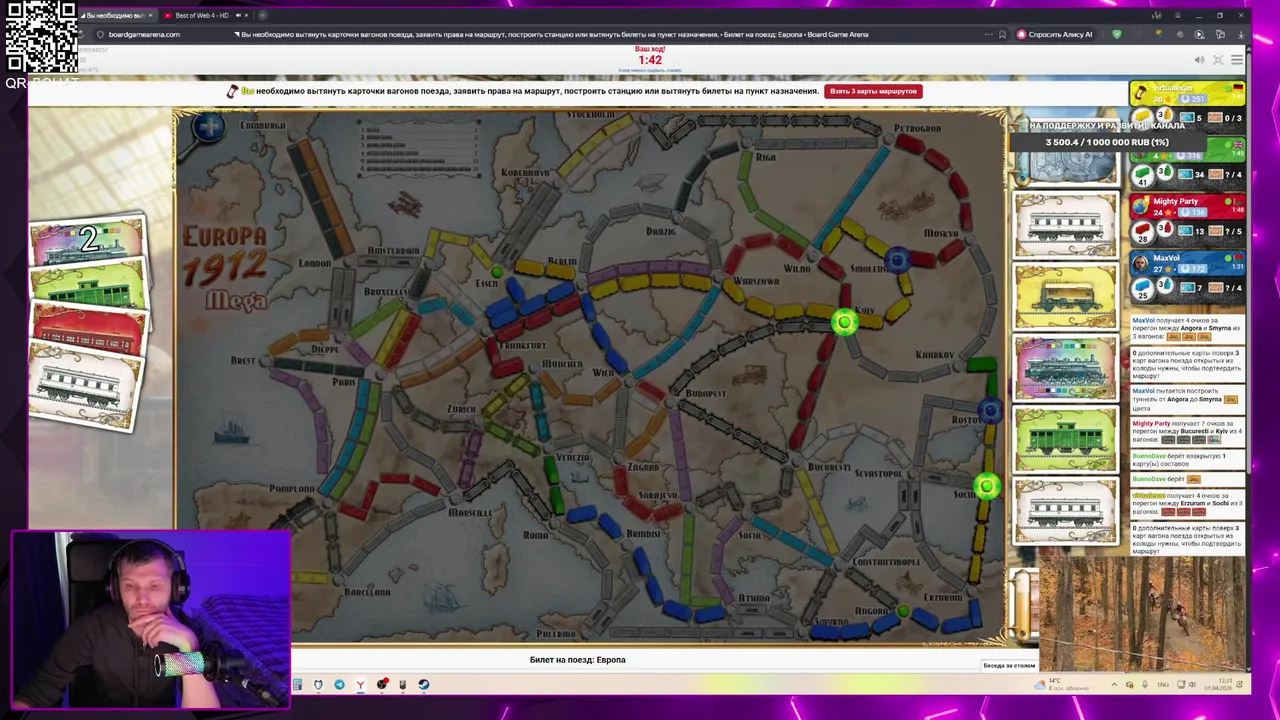Click the 'Беседа за столом' chat button
1280x720 pixels.
click(x=1009, y=666)
